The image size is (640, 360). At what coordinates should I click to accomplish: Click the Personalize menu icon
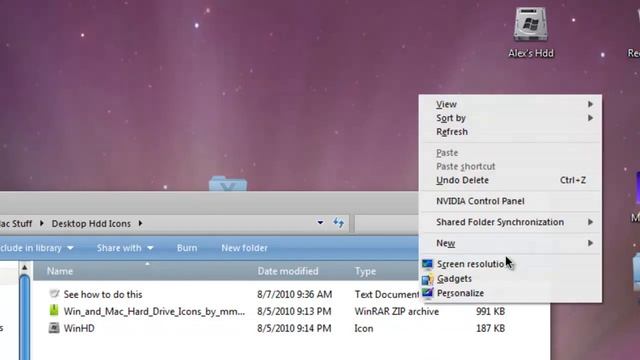427,293
